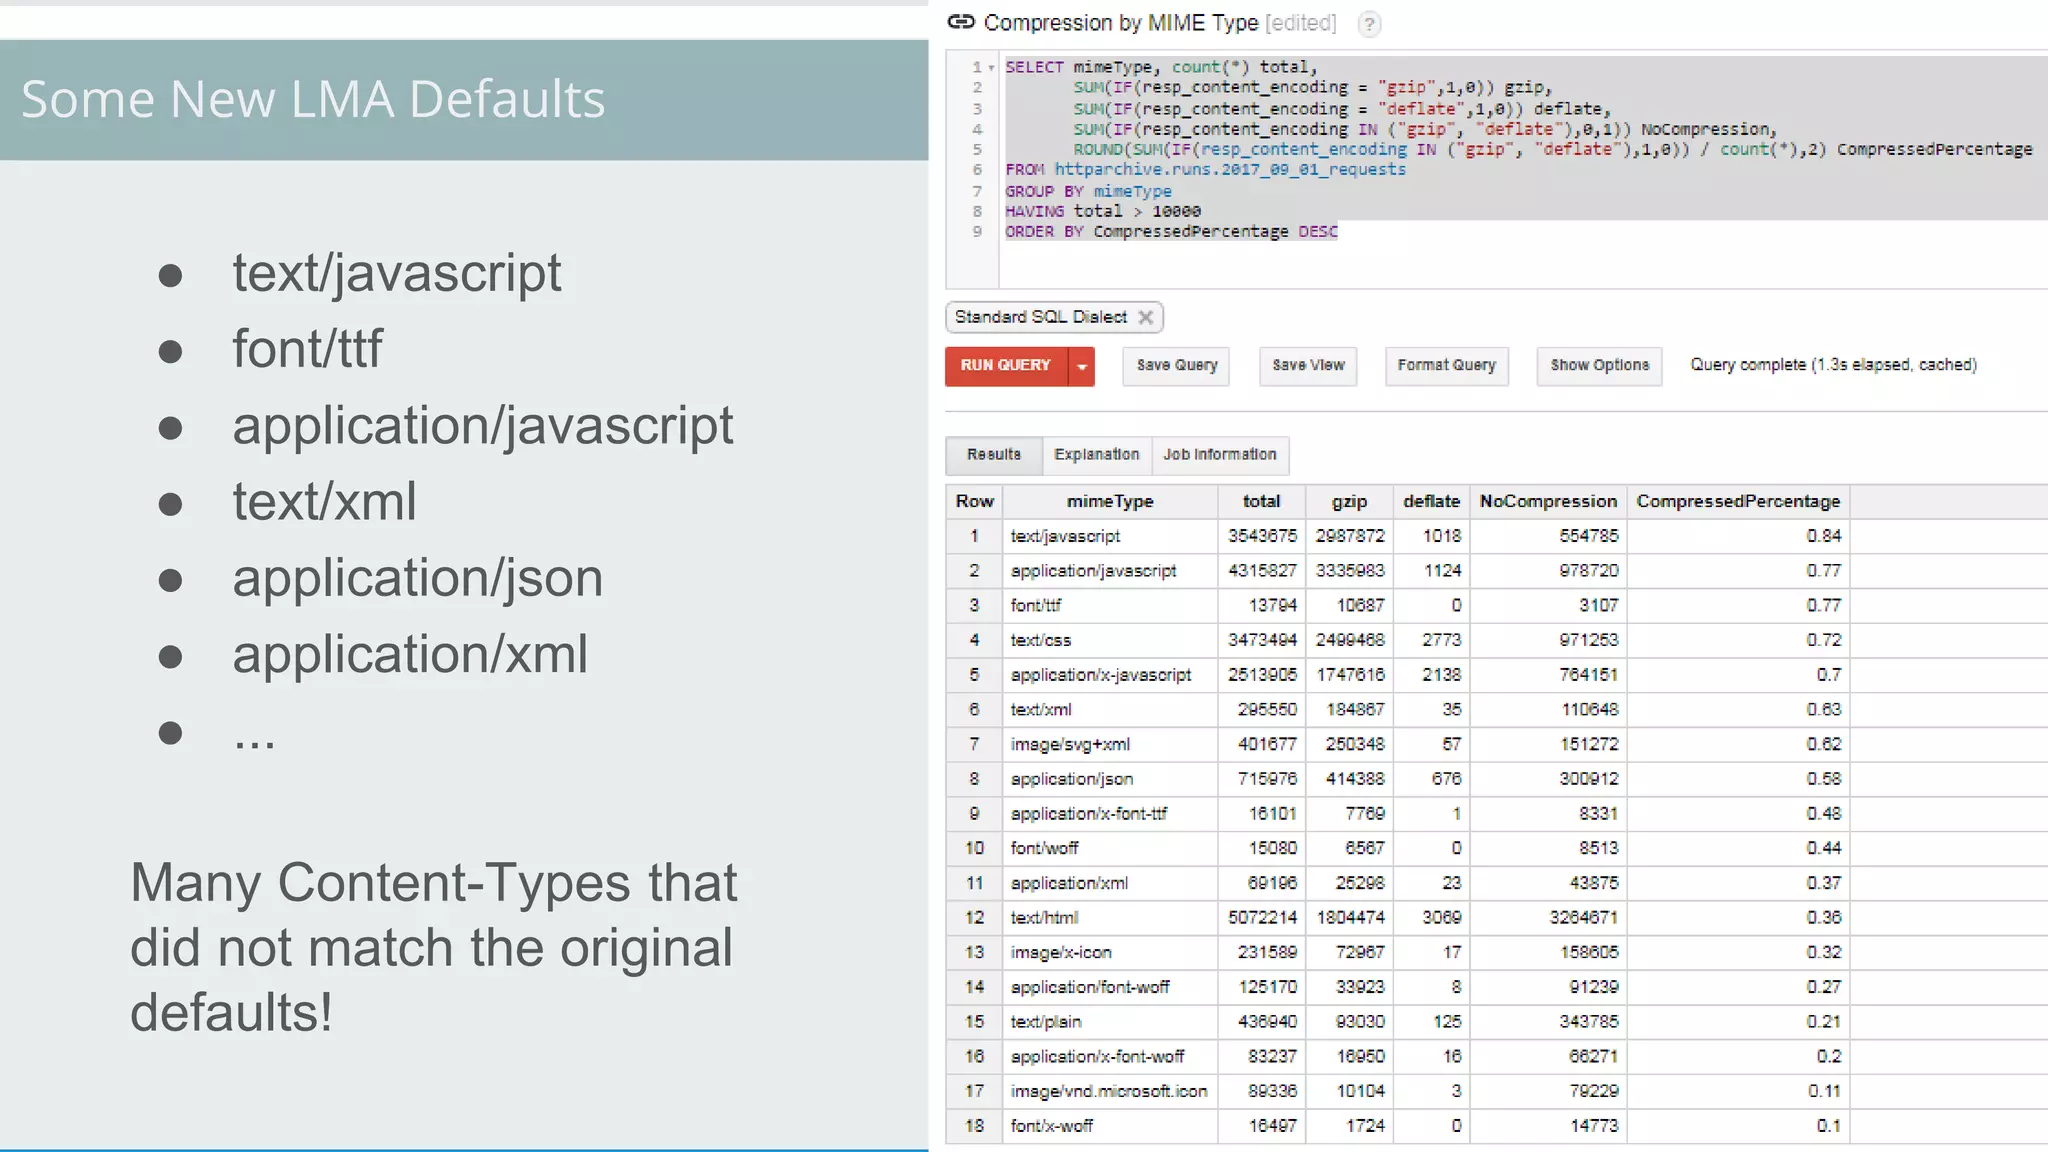Viewport: 2048px width, 1152px height.
Task: Click the gzip column header
Action: [x=1349, y=502]
